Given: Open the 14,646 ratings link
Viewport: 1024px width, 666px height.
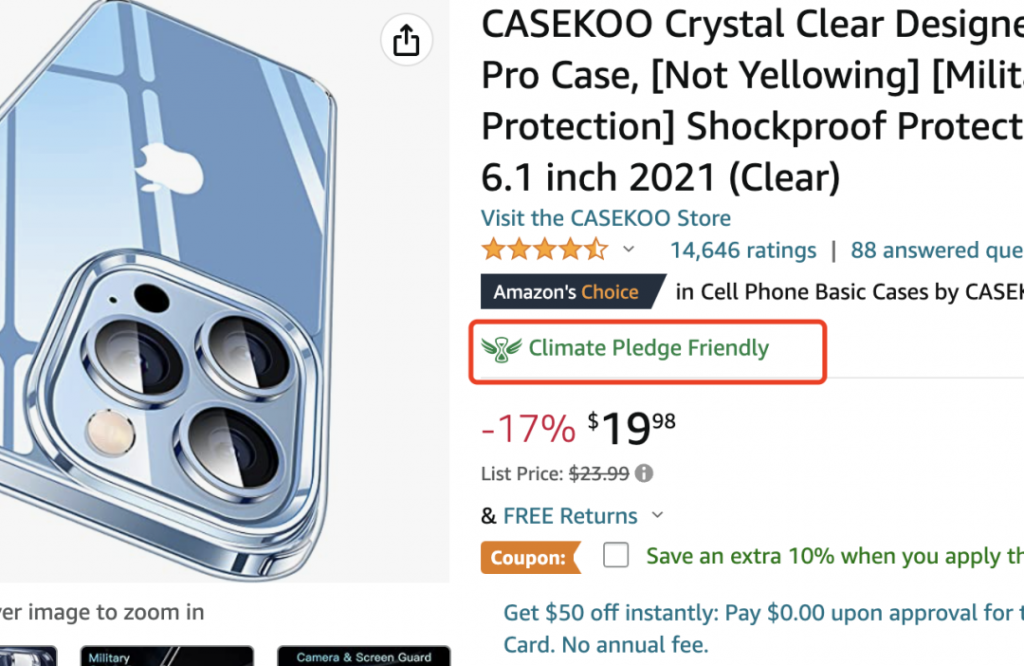Looking at the screenshot, I should click(743, 250).
